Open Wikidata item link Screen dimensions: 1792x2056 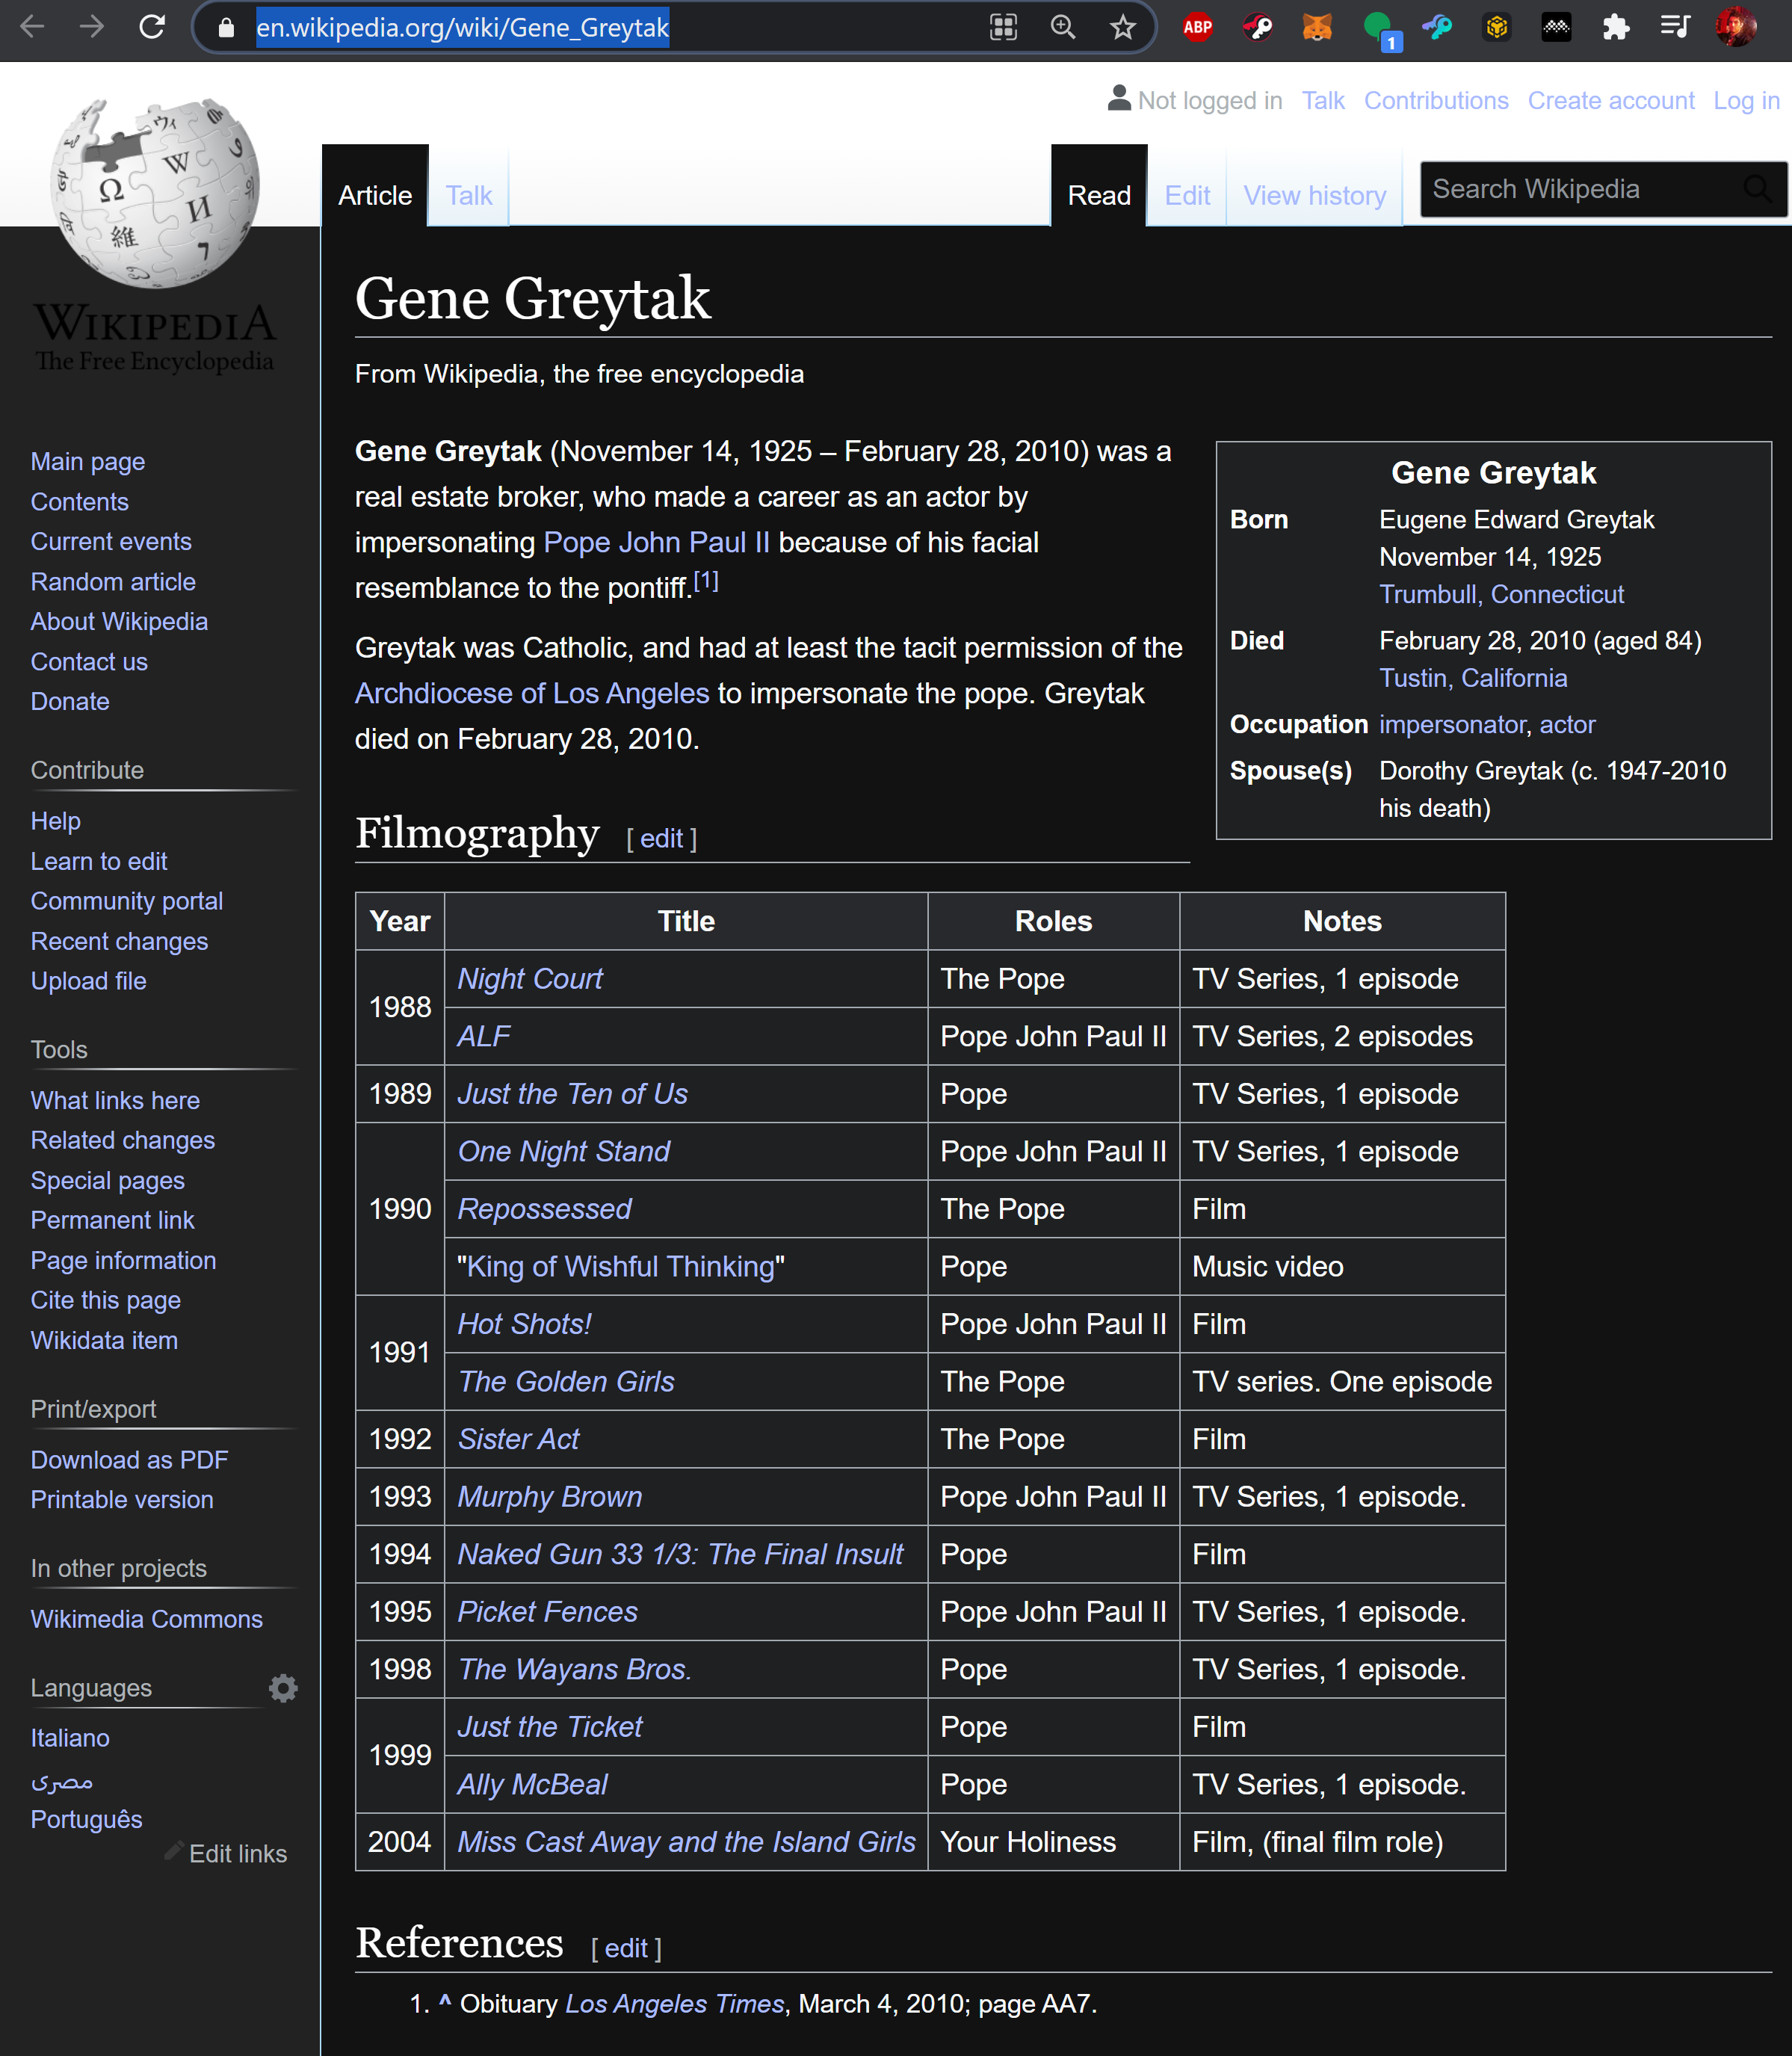(104, 1340)
